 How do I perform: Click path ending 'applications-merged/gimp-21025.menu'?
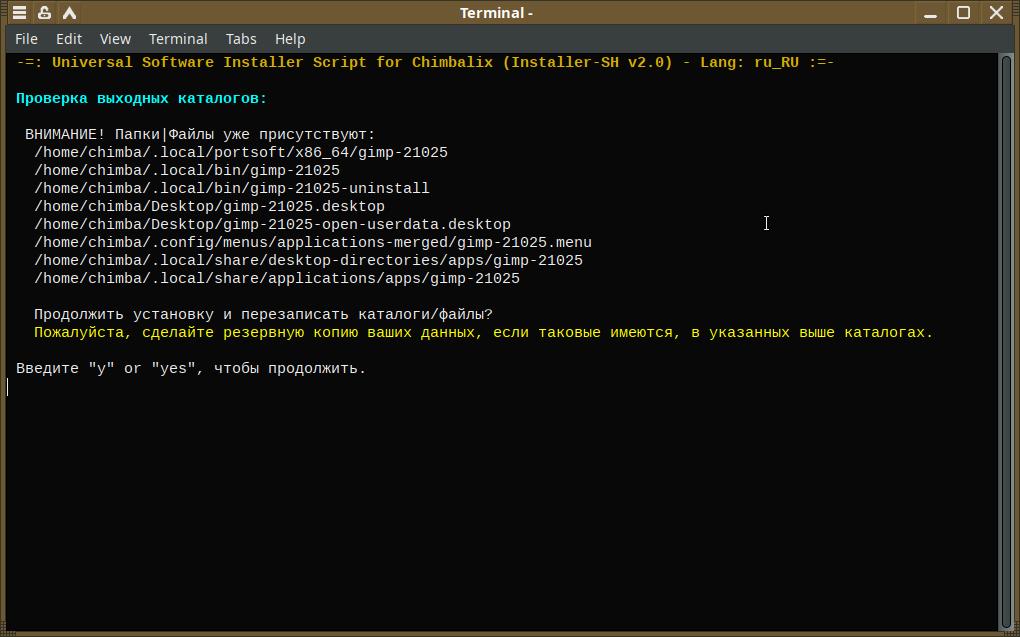pos(313,243)
